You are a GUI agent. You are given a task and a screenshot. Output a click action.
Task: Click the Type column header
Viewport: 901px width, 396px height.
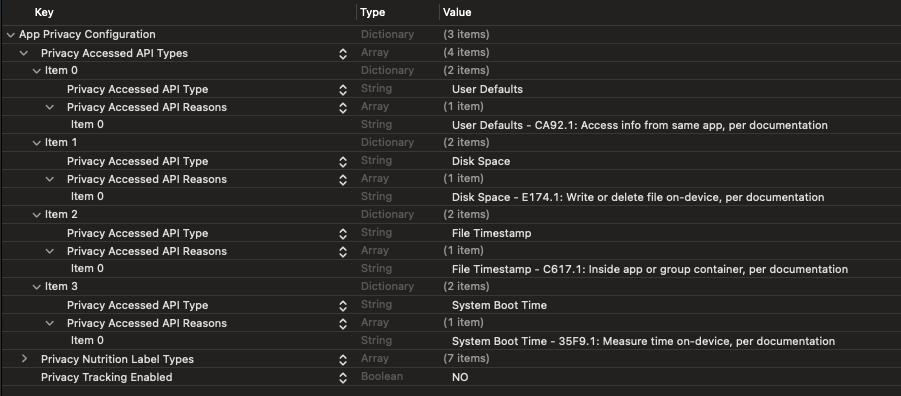(x=372, y=12)
